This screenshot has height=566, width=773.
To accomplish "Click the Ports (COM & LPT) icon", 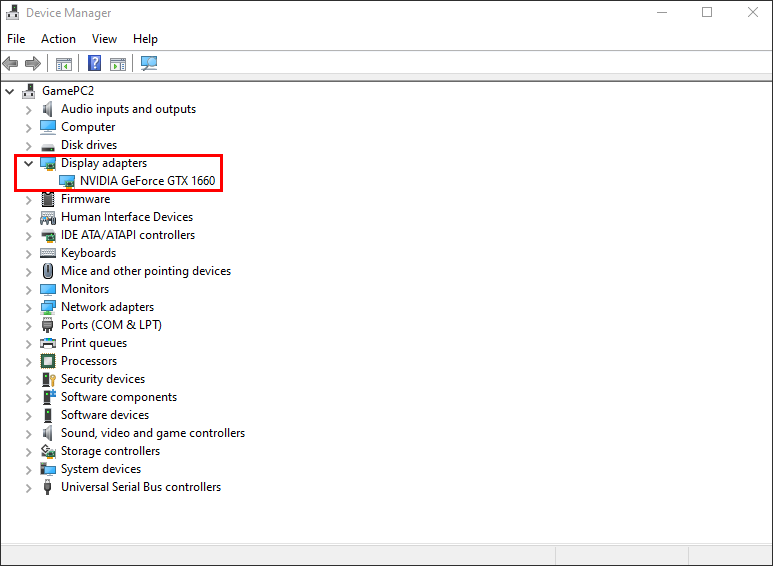I will [47, 325].
